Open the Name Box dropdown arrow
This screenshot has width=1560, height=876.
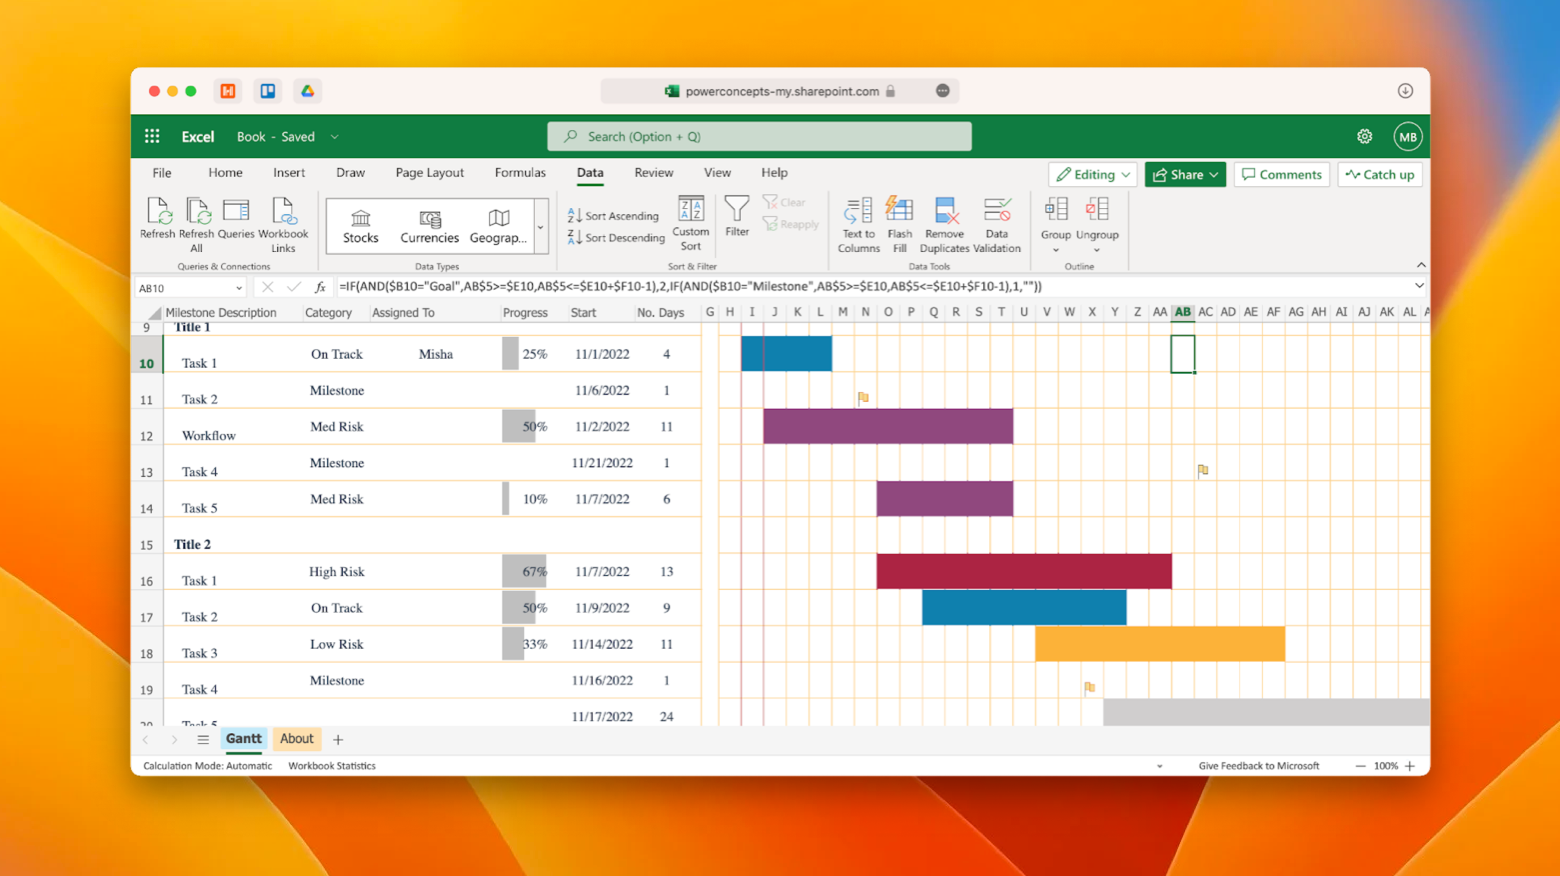(238, 288)
